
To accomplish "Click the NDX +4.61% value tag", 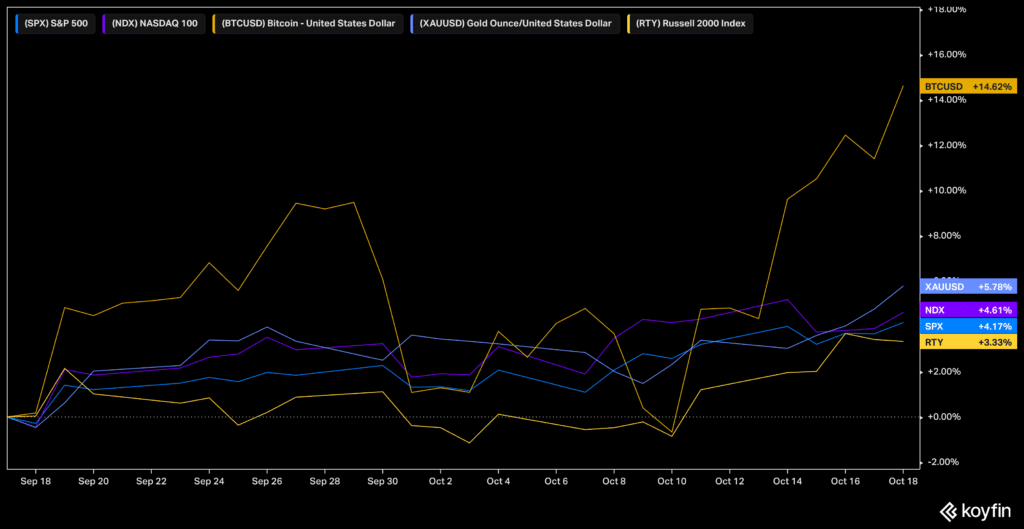I will coord(968,310).
